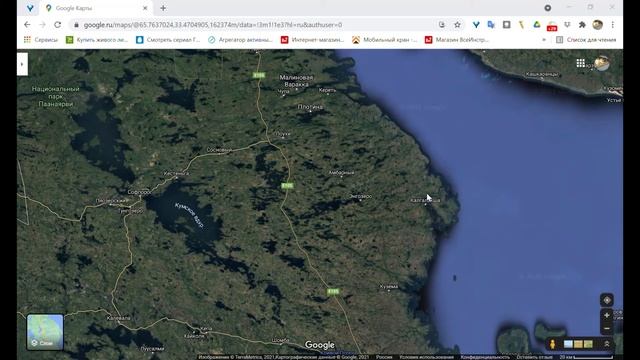Go back with the browser back arrow

[x=27, y=25]
